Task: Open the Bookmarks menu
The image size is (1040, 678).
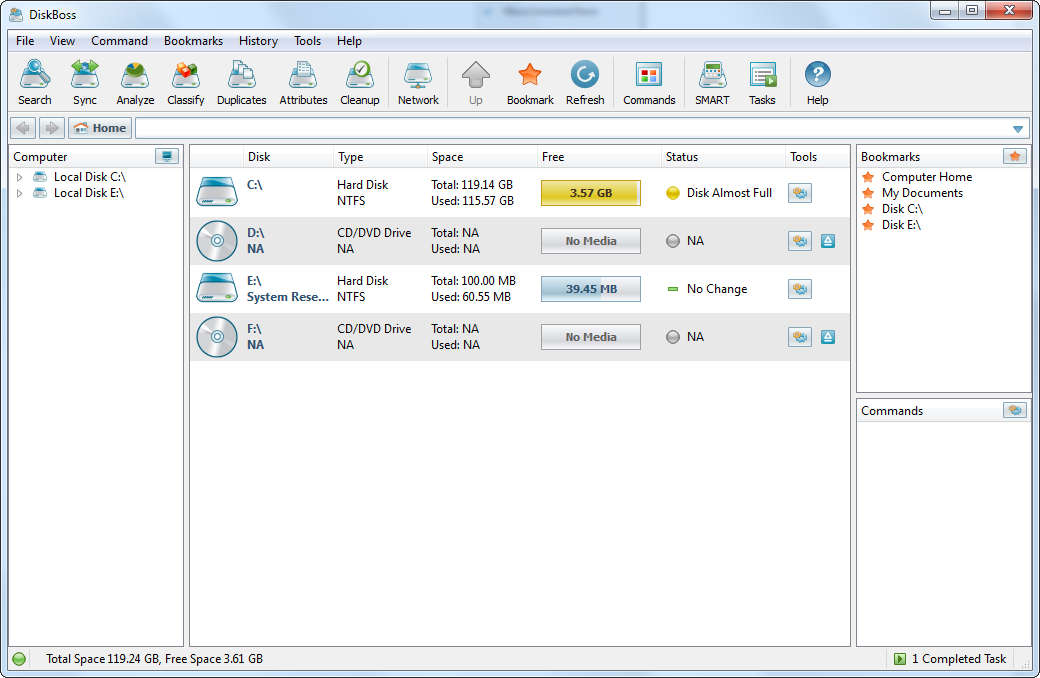Action: [193, 40]
